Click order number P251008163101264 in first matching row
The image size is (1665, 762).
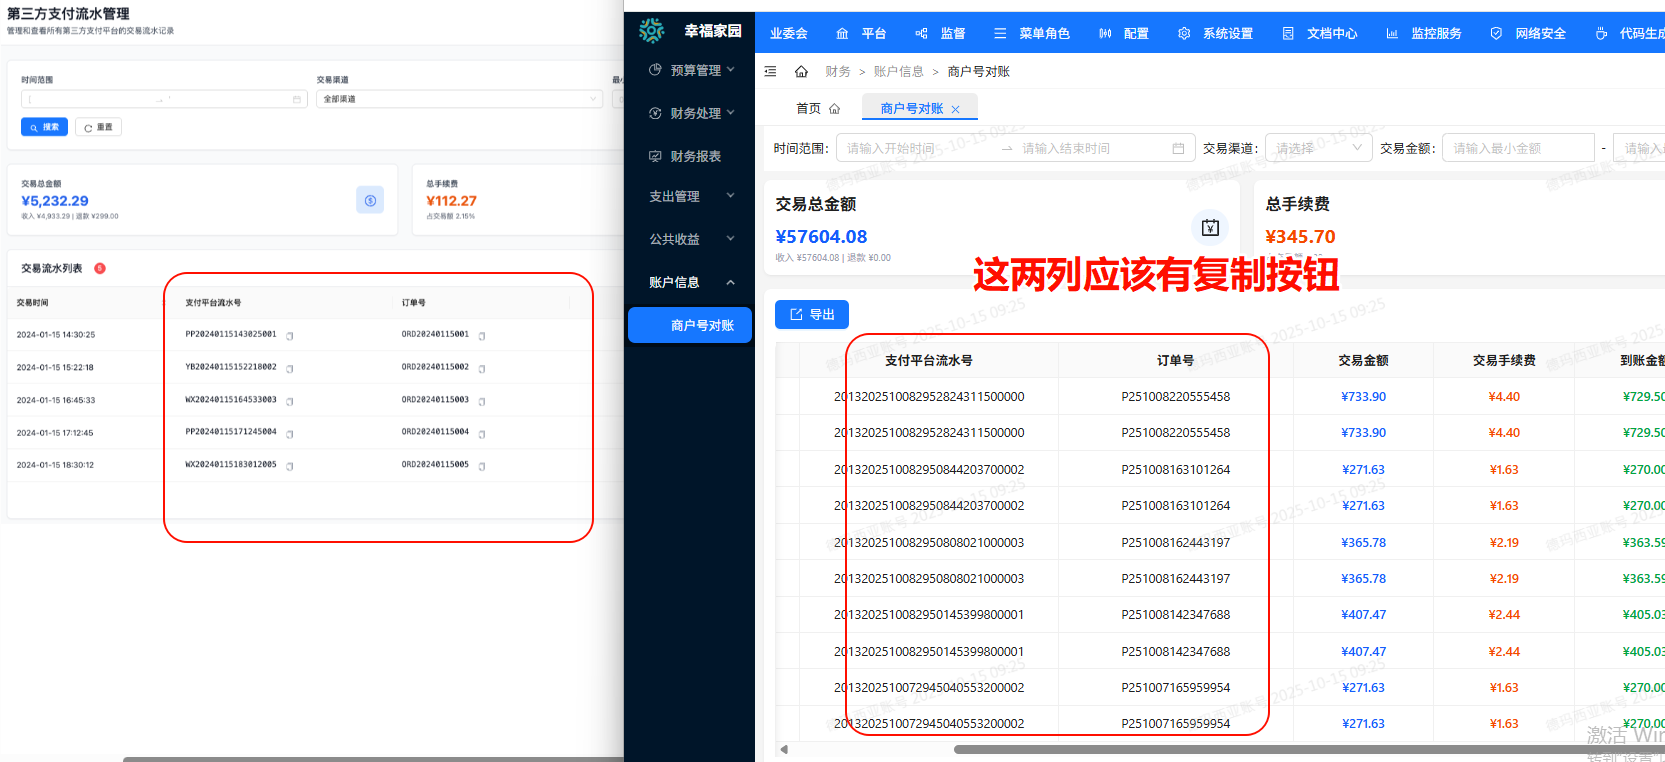coord(1175,469)
